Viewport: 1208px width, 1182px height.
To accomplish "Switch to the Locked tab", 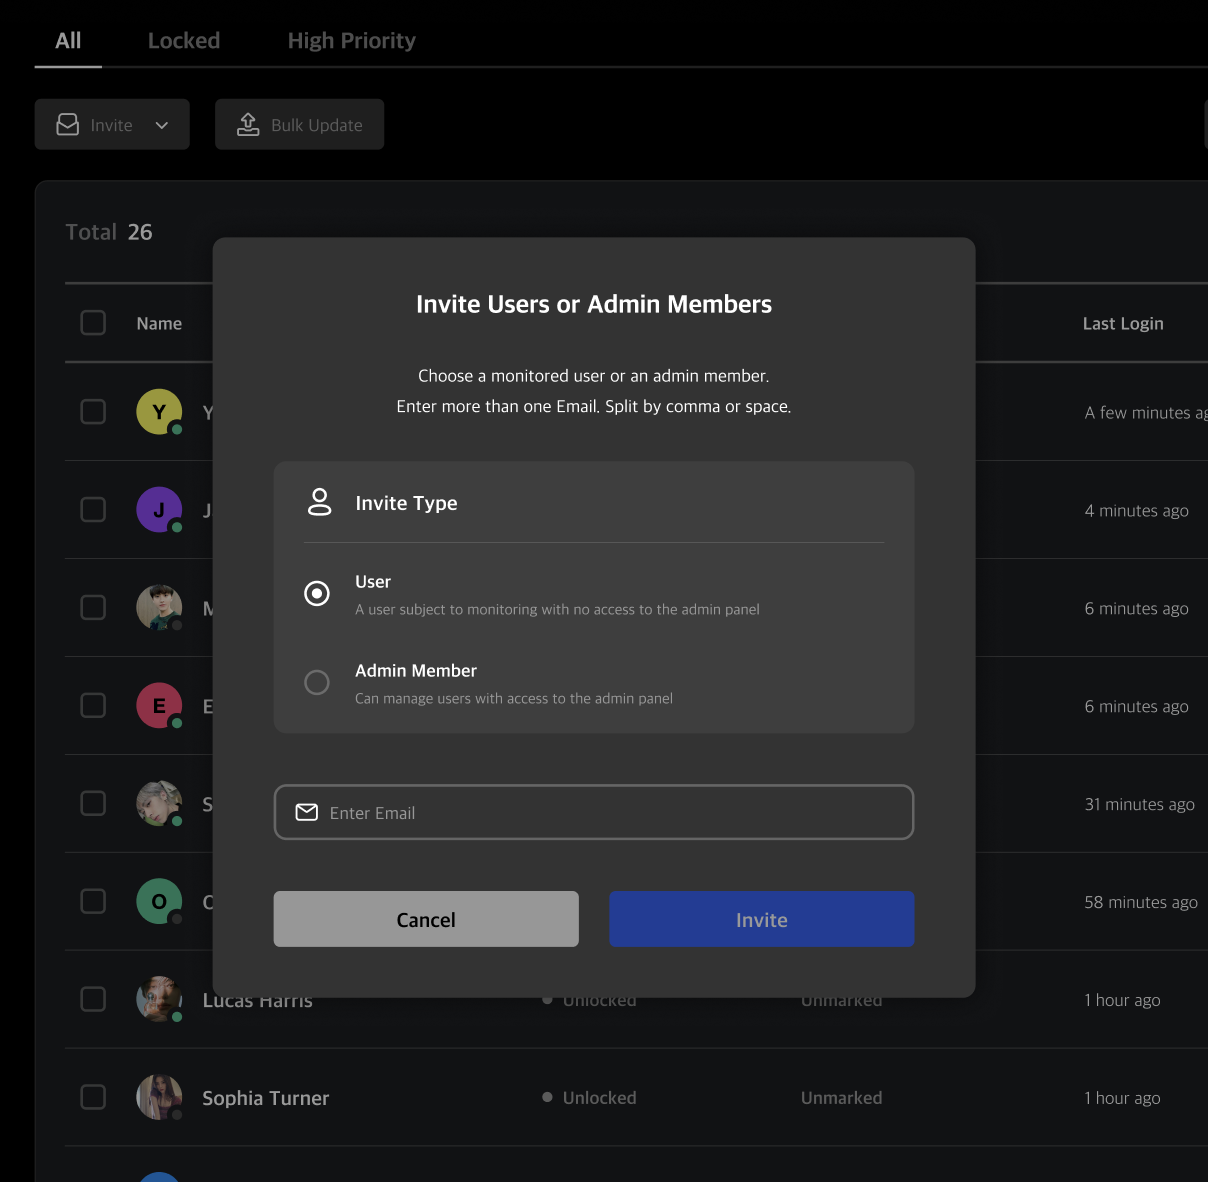I will click(x=184, y=40).
